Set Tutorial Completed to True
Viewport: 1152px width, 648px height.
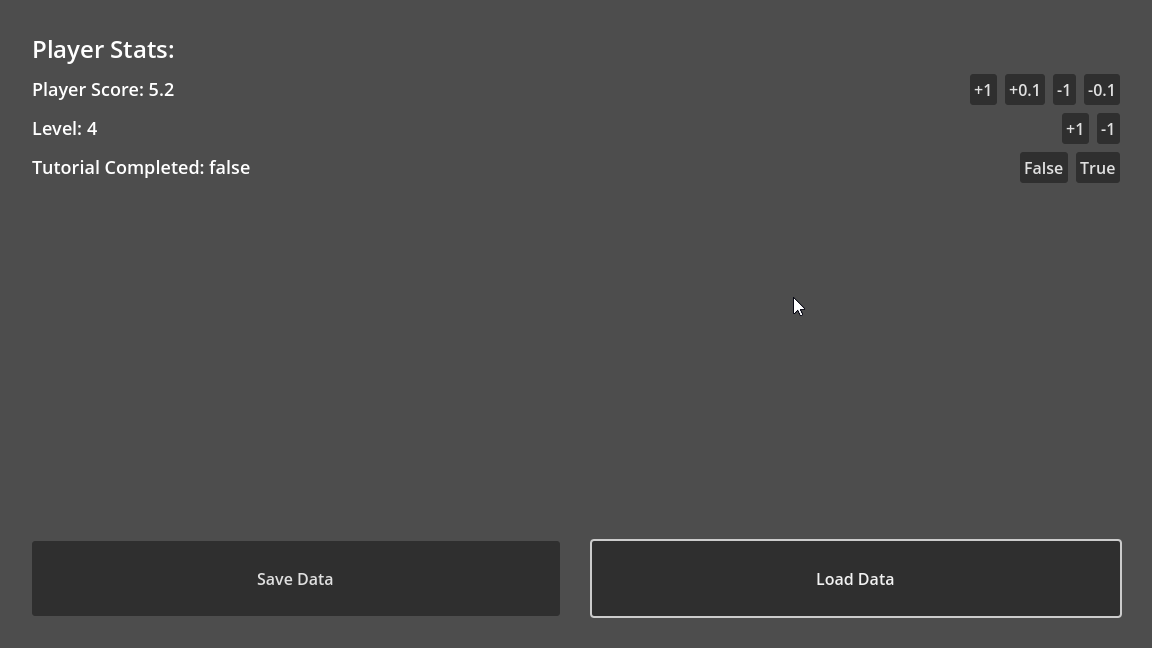[1097, 168]
